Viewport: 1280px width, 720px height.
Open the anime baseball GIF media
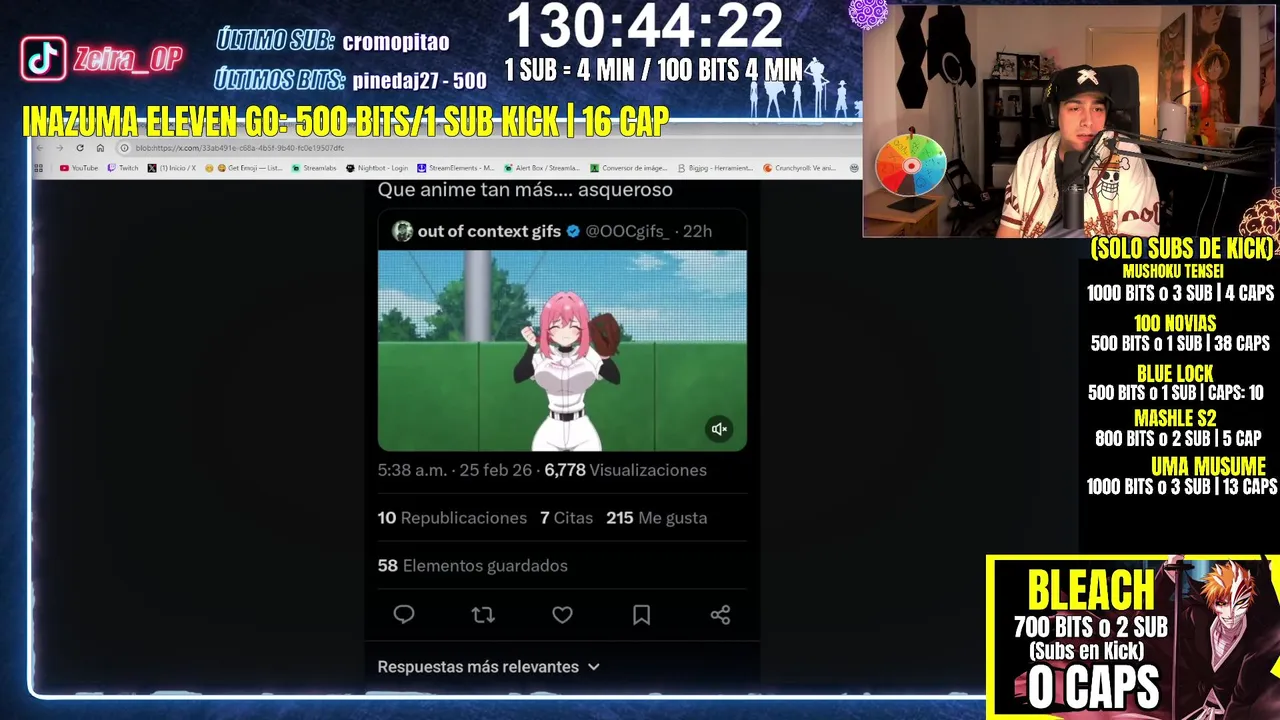click(x=562, y=350)
